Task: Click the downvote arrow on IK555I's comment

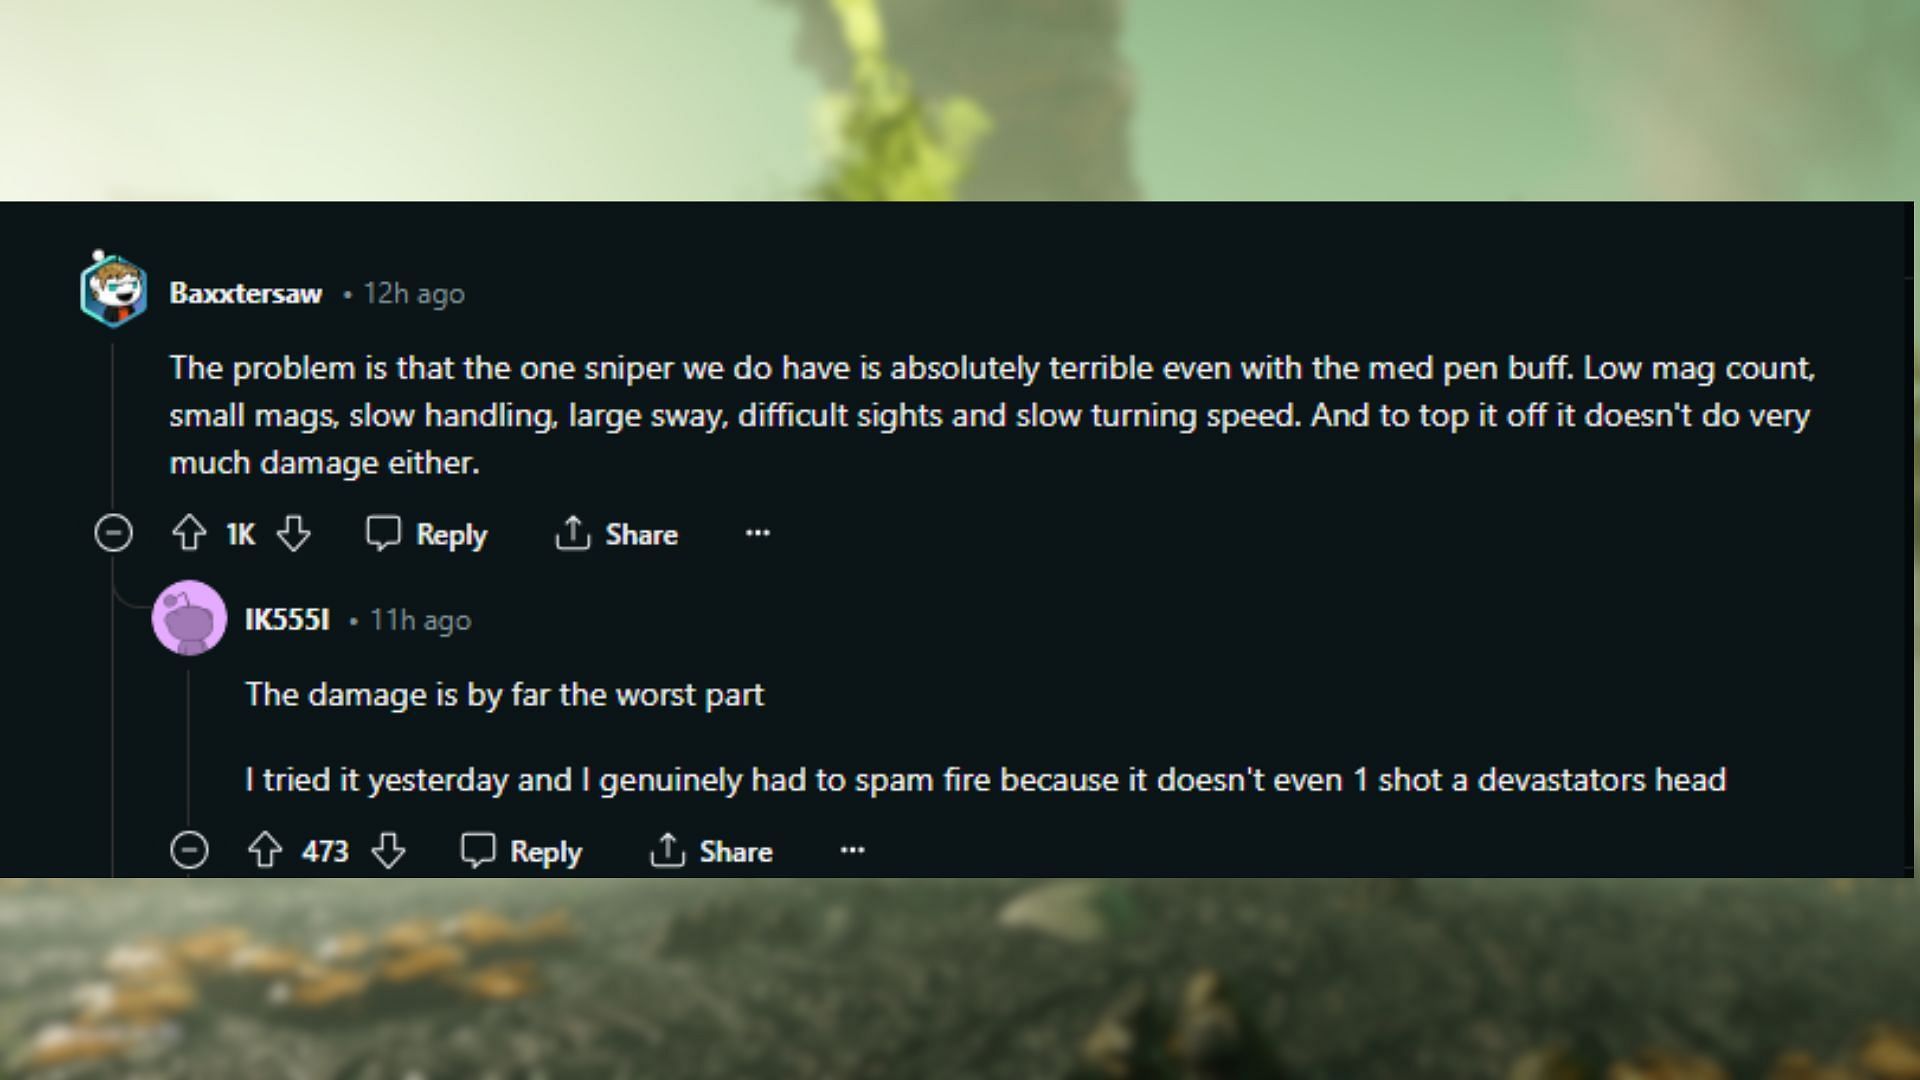Action: pos(388,851)
